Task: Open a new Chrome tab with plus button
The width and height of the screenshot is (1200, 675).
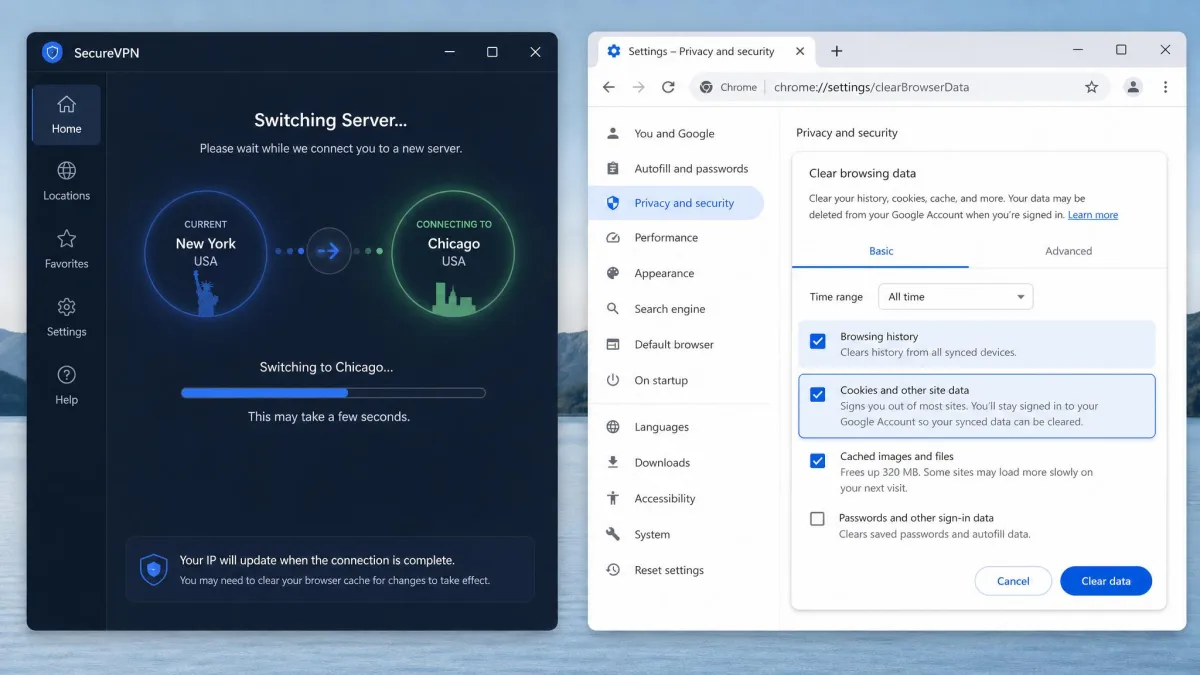Action: [x=837, y=51]
